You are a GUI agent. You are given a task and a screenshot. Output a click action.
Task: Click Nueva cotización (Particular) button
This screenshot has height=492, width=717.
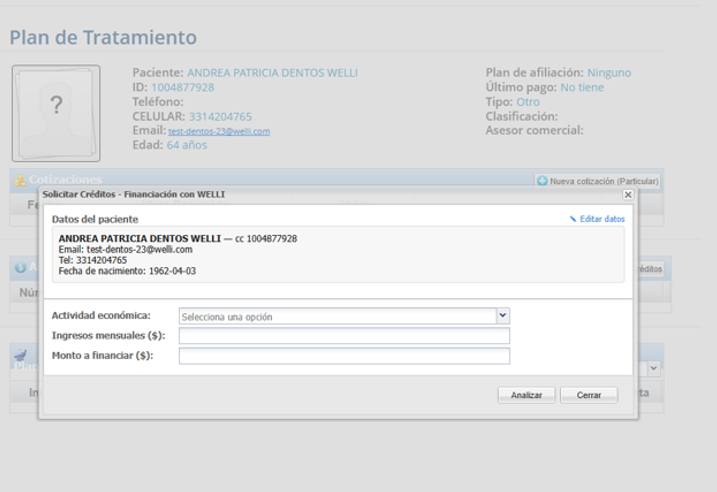[x=598, y=181]
